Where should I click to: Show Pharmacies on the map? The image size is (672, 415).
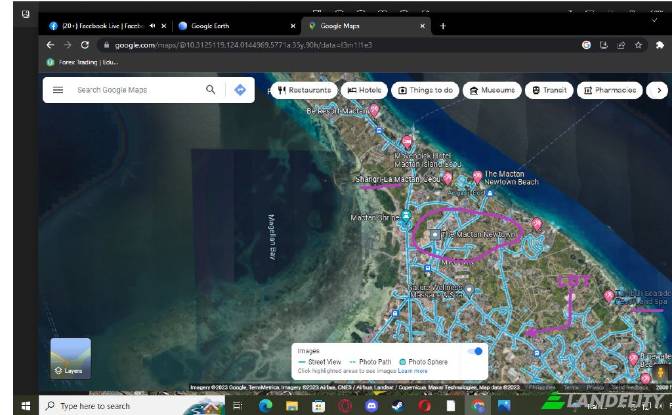[x=609, y=90]
